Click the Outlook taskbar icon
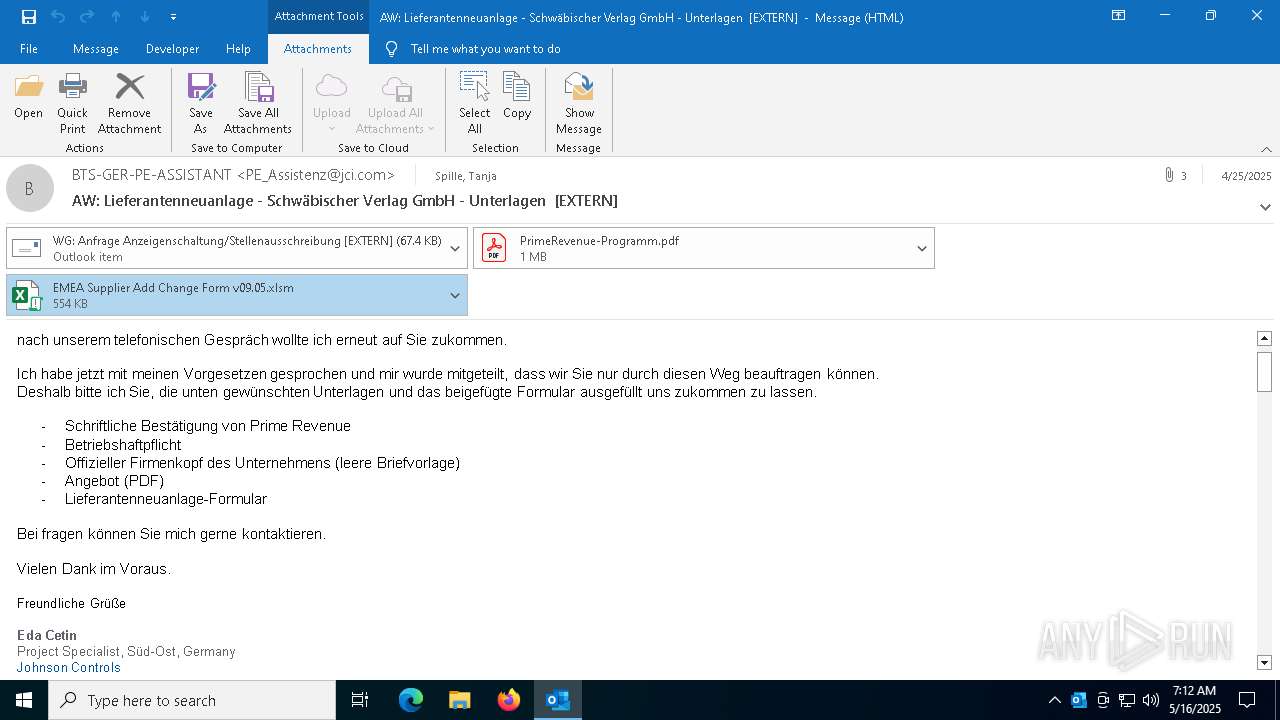 [558, 700]
